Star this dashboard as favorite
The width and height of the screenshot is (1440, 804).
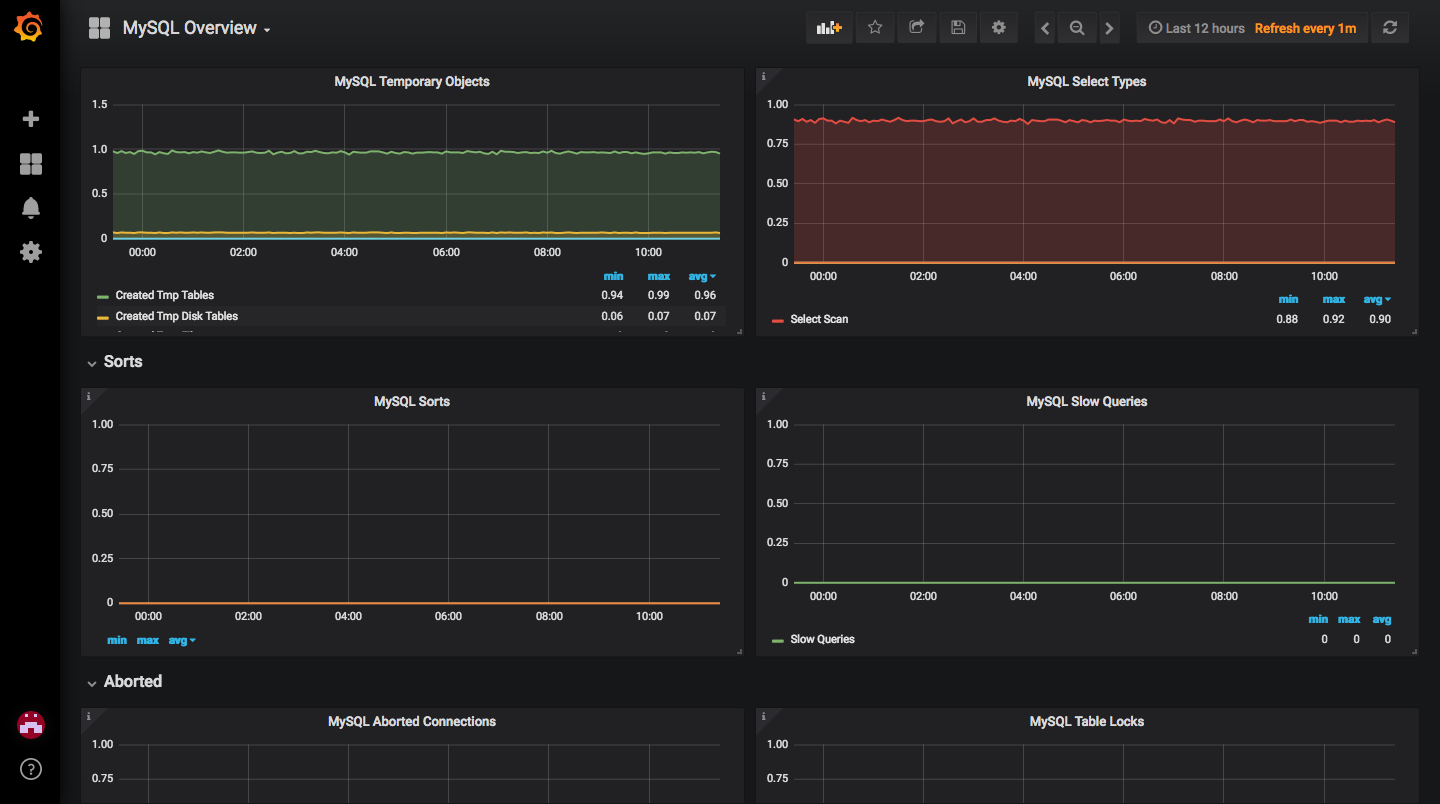(875, 28)
